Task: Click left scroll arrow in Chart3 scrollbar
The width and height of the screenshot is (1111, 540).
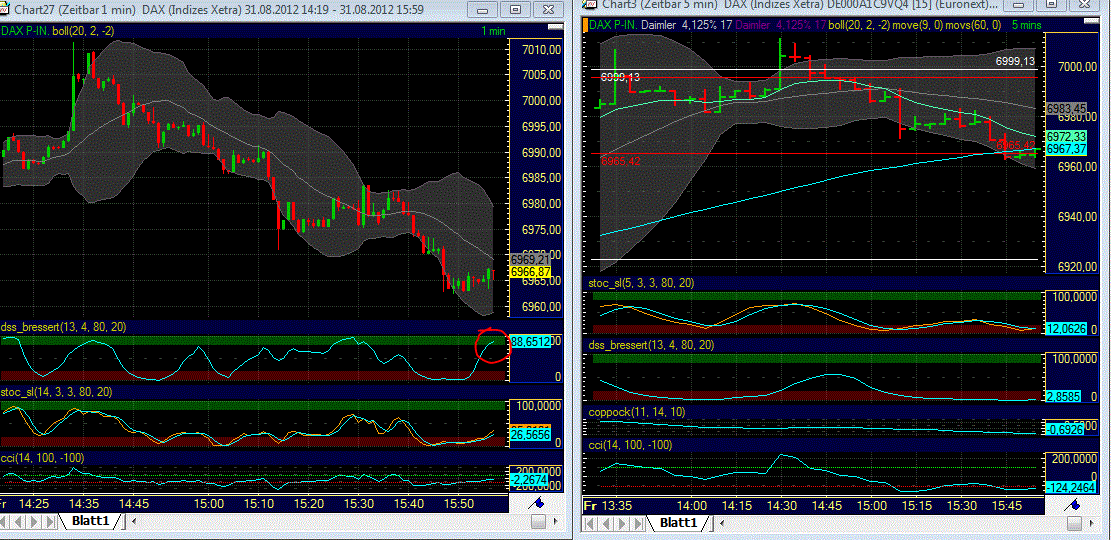Action: click(x=724, y=523)
